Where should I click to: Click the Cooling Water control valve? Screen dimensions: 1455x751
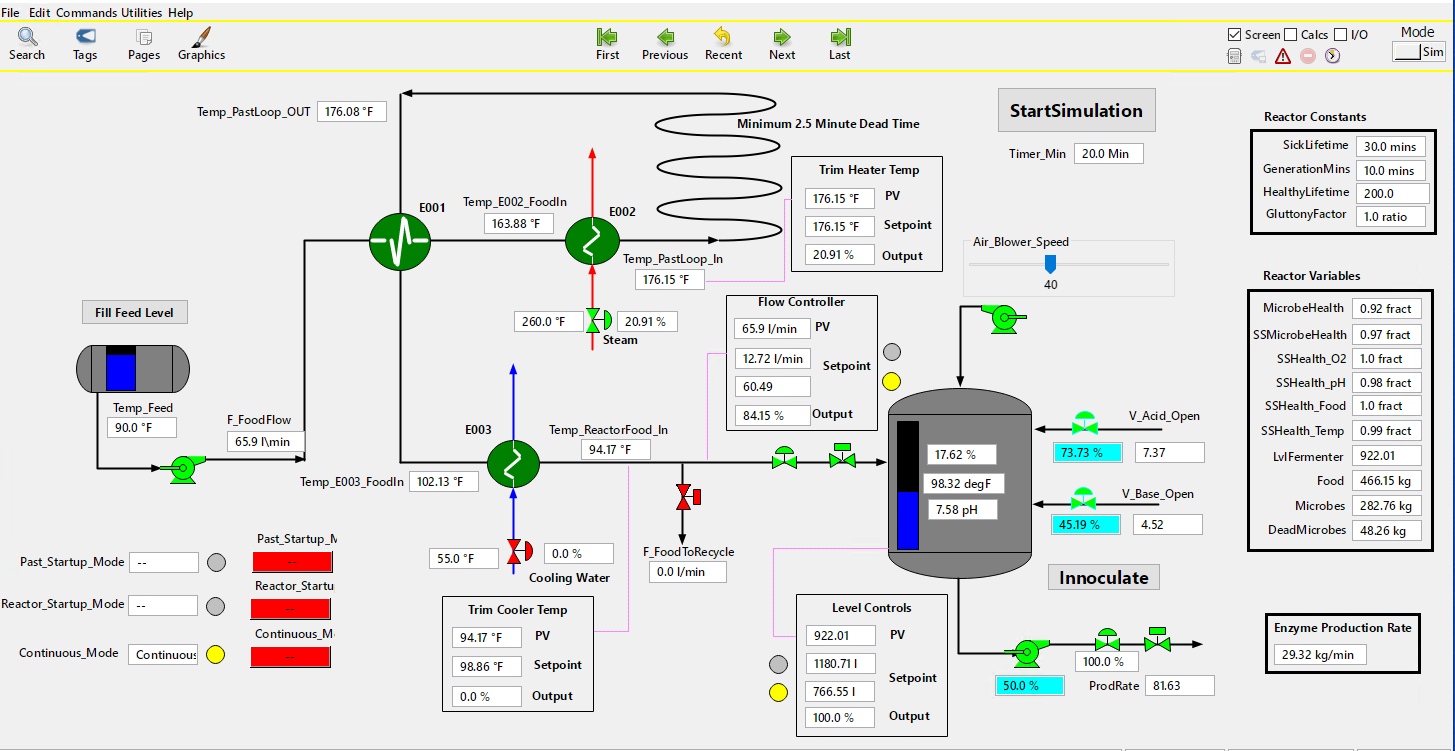pyautogui.click(x=520, y=552)
